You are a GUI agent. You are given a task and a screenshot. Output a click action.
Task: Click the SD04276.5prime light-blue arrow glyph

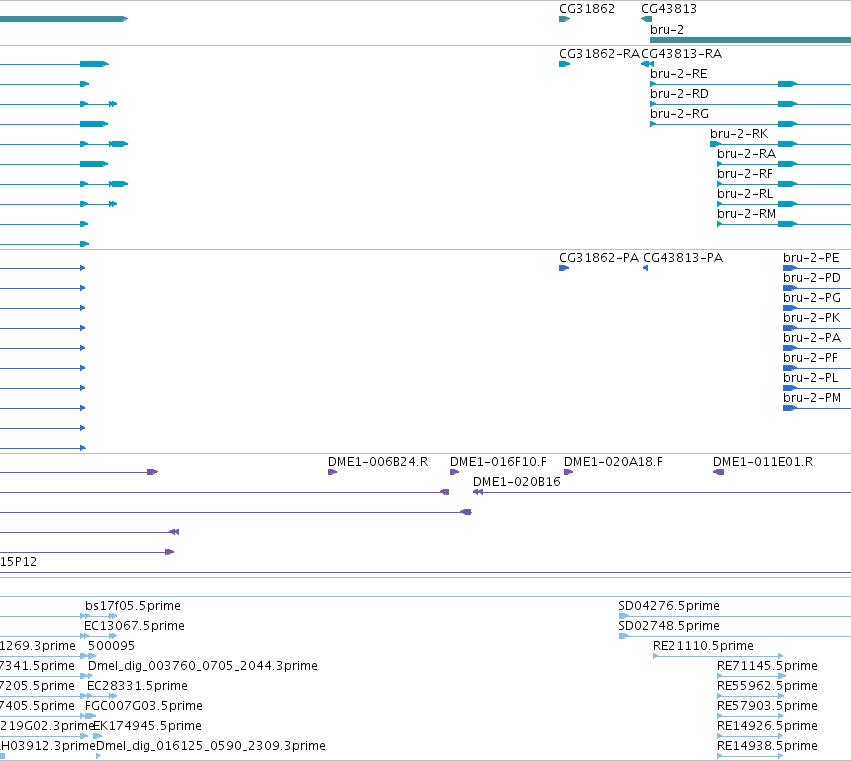(624, 616)
